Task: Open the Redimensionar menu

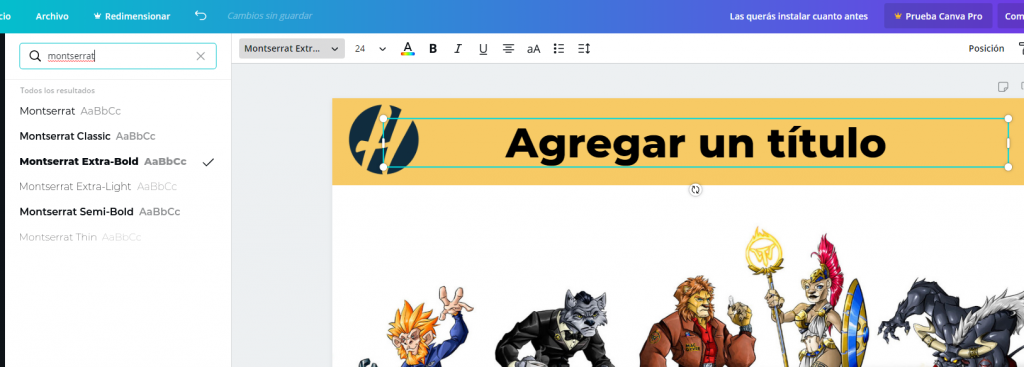Action: (132, 16)
